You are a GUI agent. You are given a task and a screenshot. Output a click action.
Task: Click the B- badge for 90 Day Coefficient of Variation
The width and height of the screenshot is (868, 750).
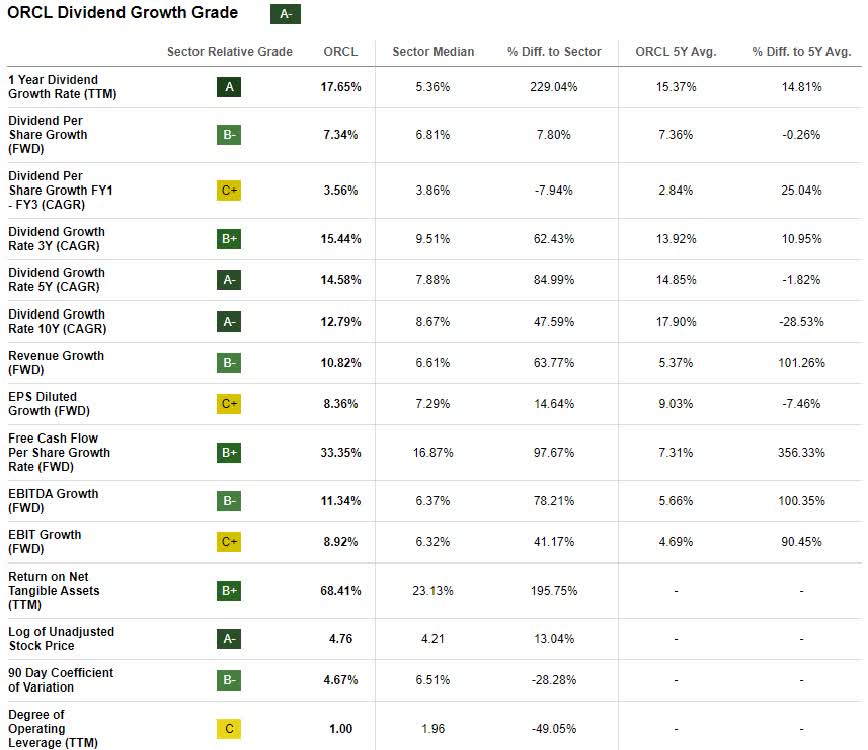[x=229, y=680]
